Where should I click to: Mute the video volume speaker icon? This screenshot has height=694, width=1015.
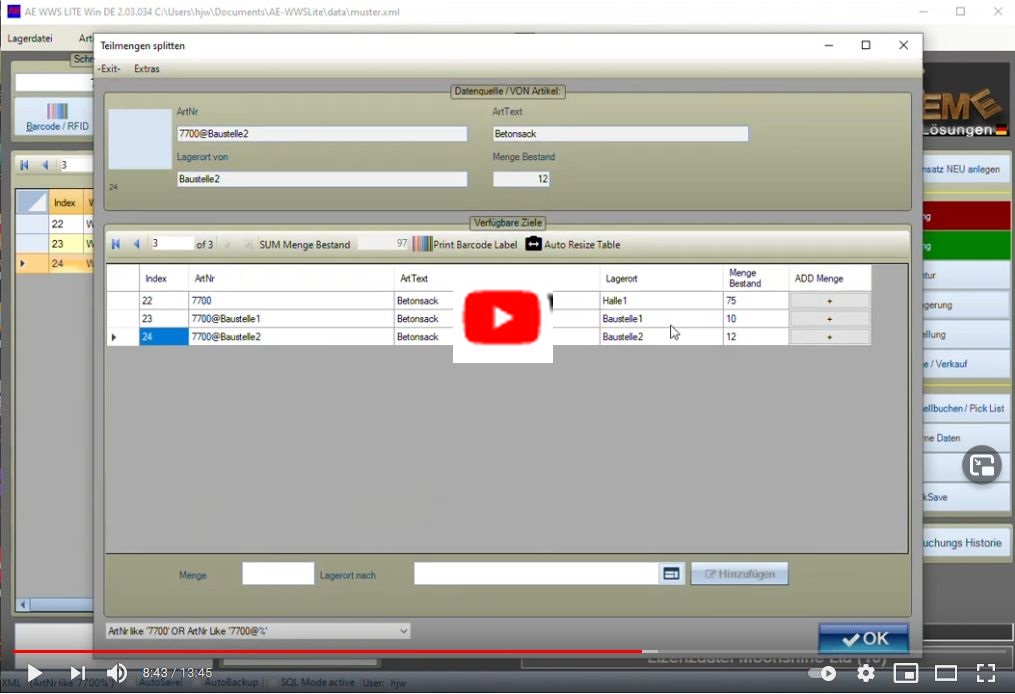click(117, 673)
